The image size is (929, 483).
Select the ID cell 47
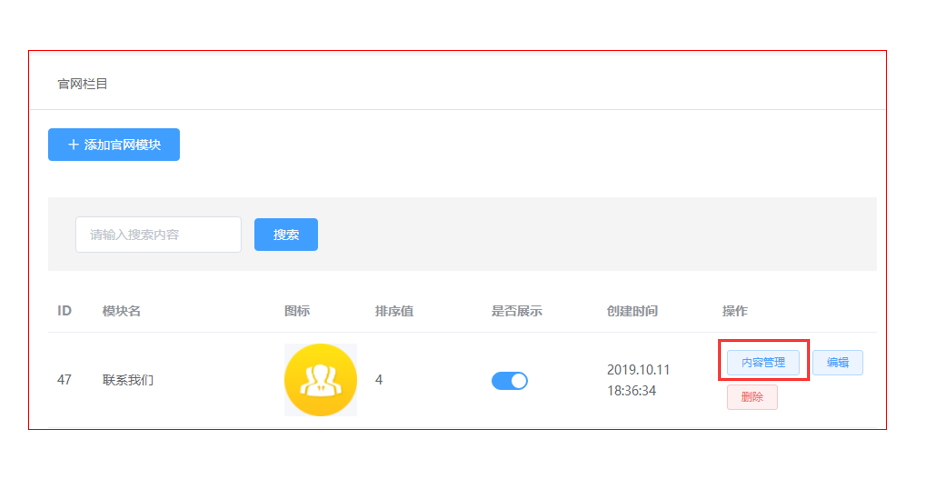(64, 380)
